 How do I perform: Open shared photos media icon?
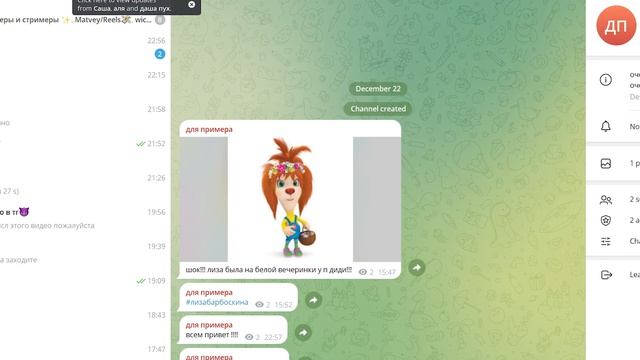point(606,164)
